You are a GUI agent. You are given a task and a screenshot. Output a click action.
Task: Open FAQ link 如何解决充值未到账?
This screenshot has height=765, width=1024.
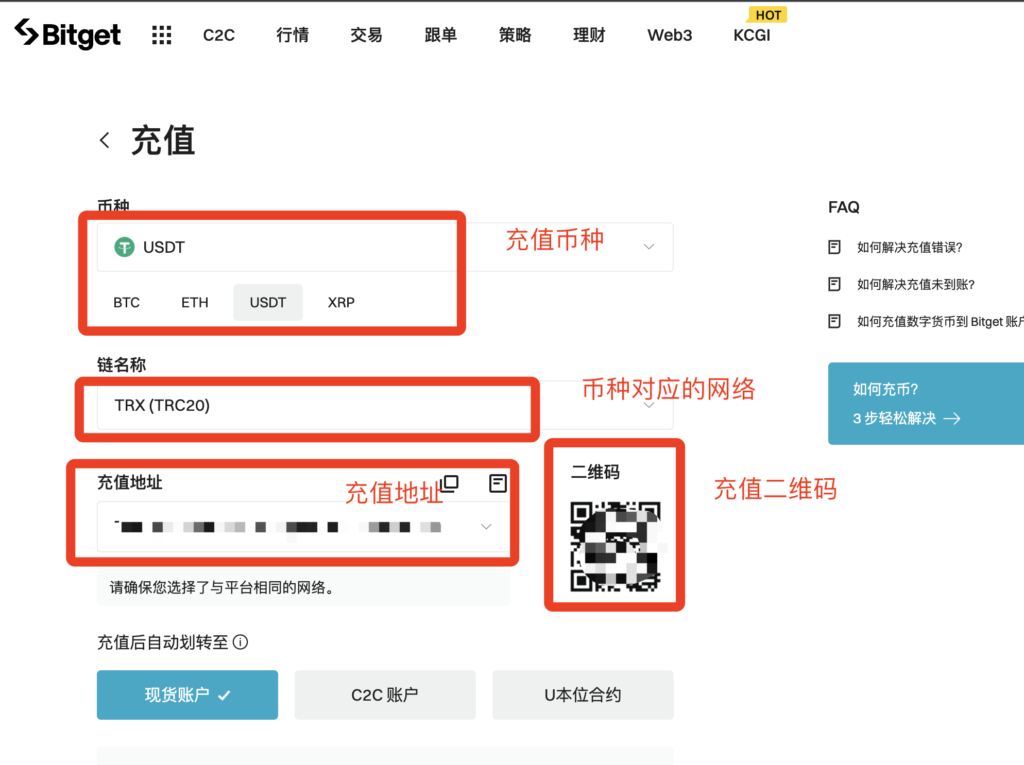[916, 284]
